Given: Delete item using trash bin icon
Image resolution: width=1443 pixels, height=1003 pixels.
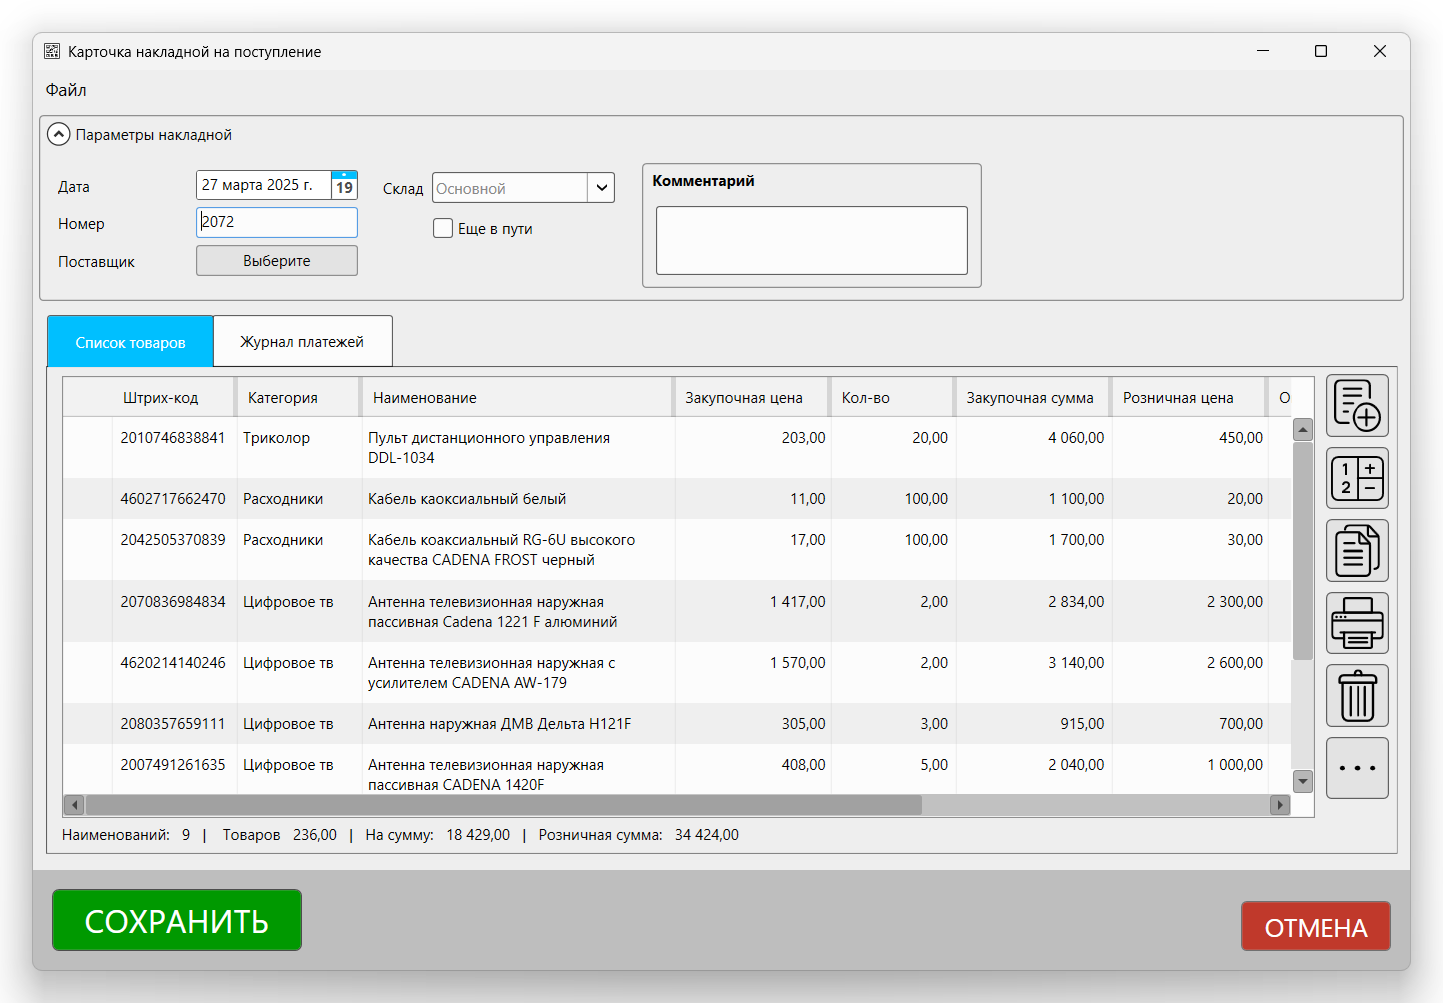Looking at the screenshot, I should click(1357, 696).
